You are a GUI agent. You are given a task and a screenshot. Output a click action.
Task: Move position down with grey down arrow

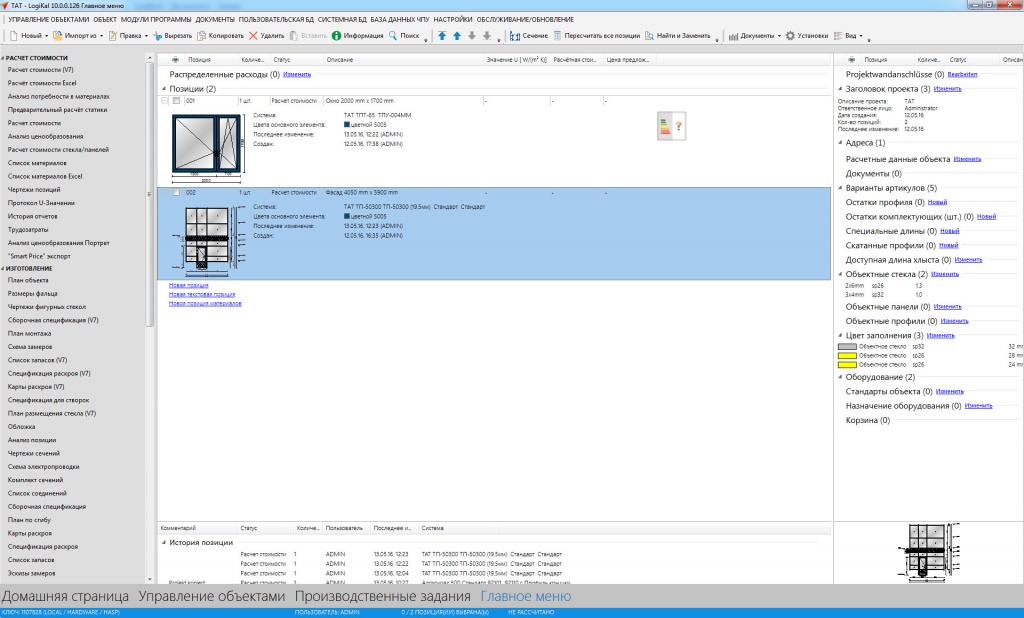click(x=472, y=36)
